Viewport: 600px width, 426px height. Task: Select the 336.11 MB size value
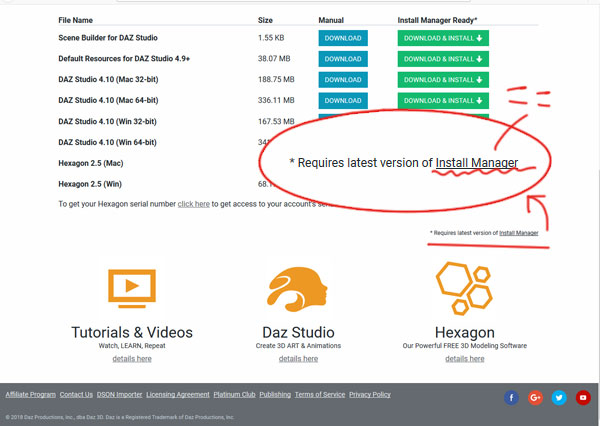click(276, 100)
